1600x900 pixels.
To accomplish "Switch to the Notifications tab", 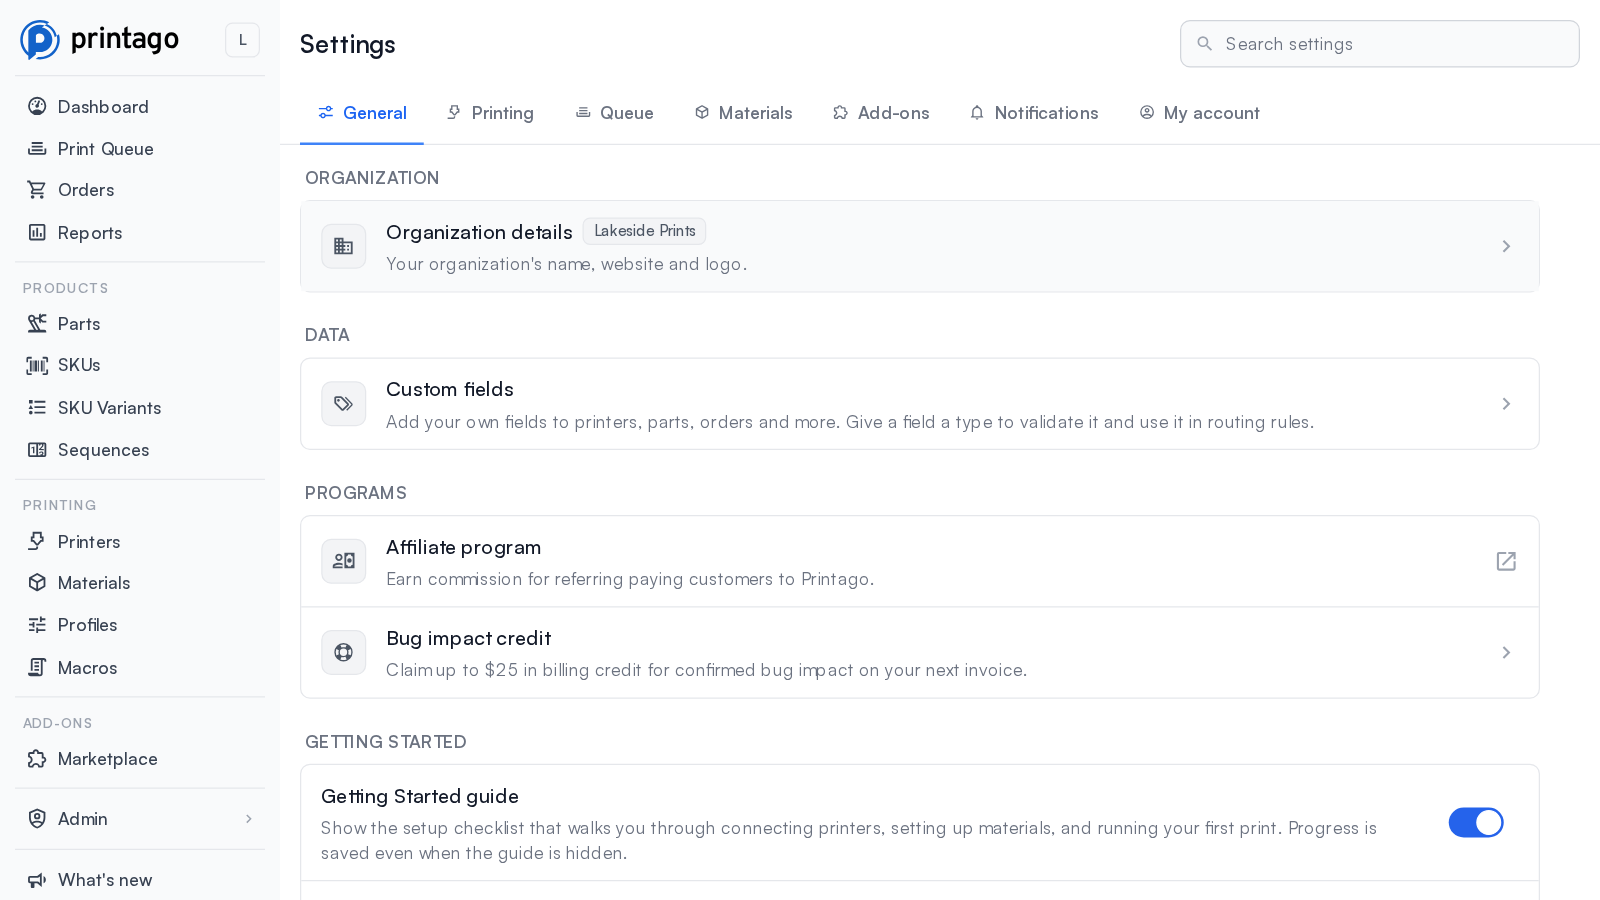I will (1034, 113).
